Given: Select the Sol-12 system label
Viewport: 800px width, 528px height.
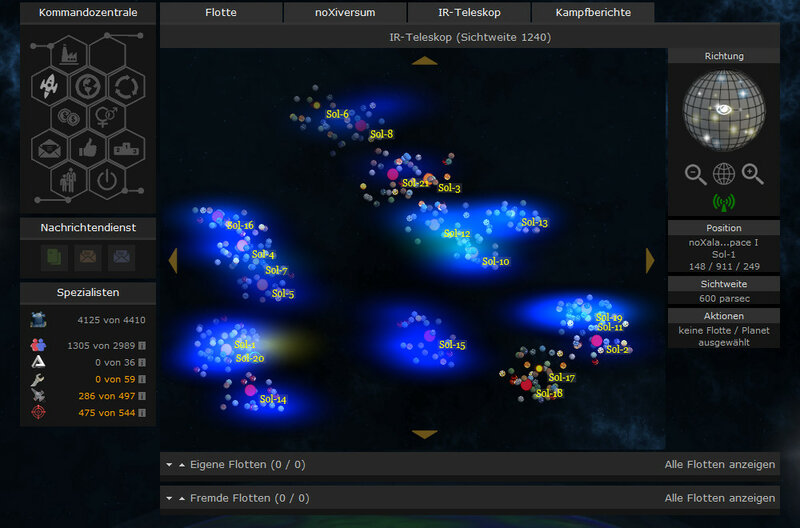Looking at the screenshot, I should [457, 234].
